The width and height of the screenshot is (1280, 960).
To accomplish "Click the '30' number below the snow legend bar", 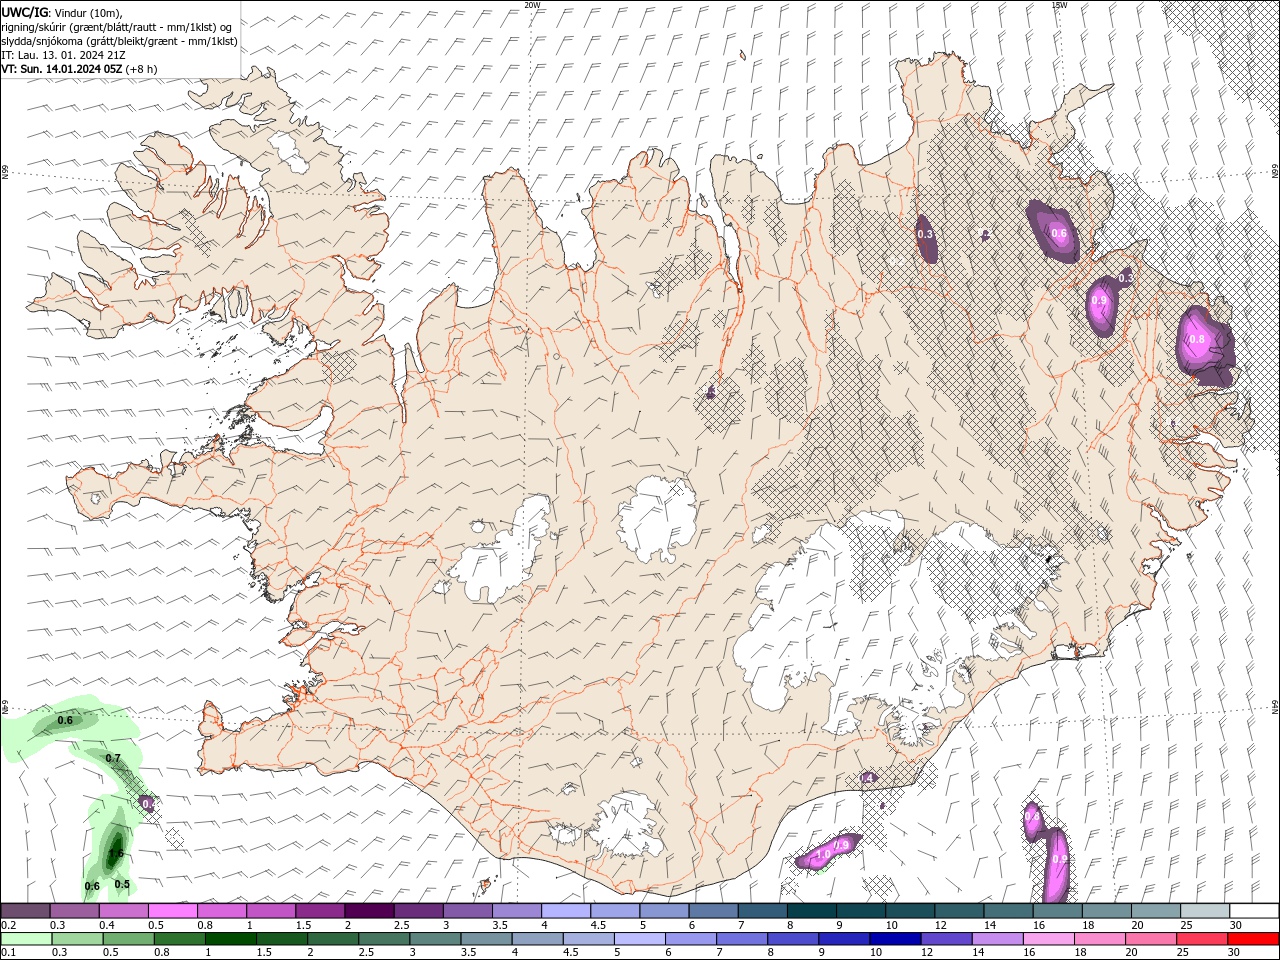I will [x=1235, y=925].
